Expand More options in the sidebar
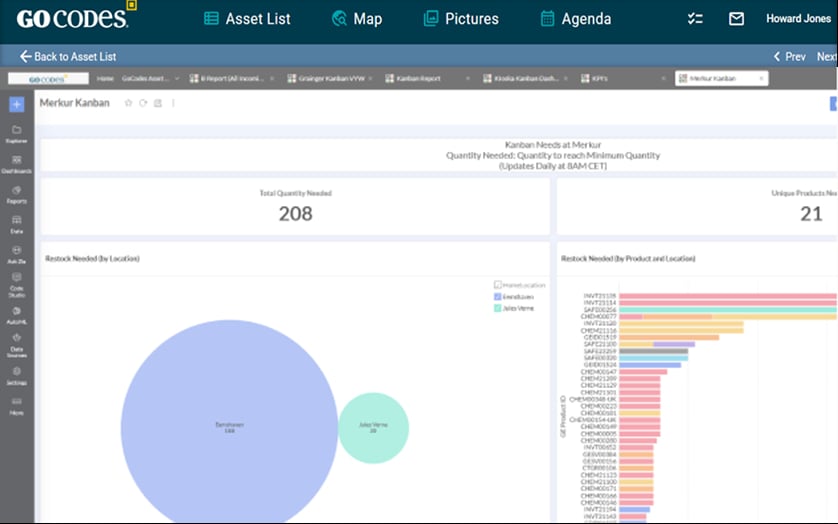Screen dimensions: 838x524 [x=16, y=405]
